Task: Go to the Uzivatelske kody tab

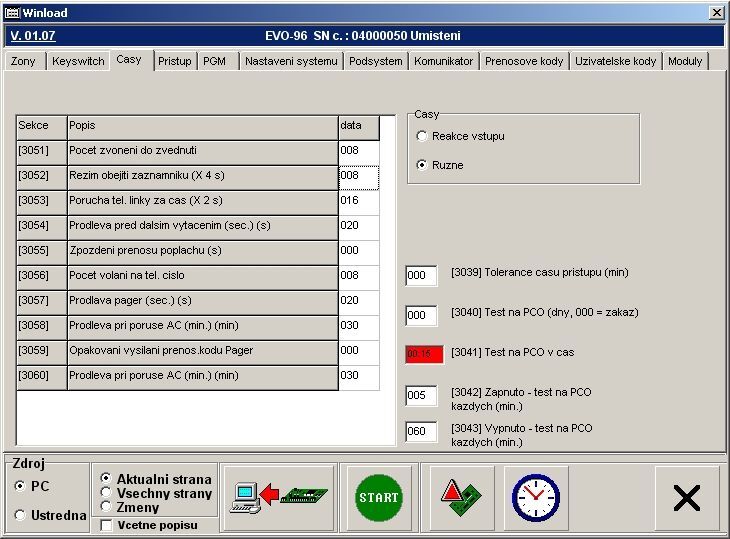Action: tap(615, 61)
